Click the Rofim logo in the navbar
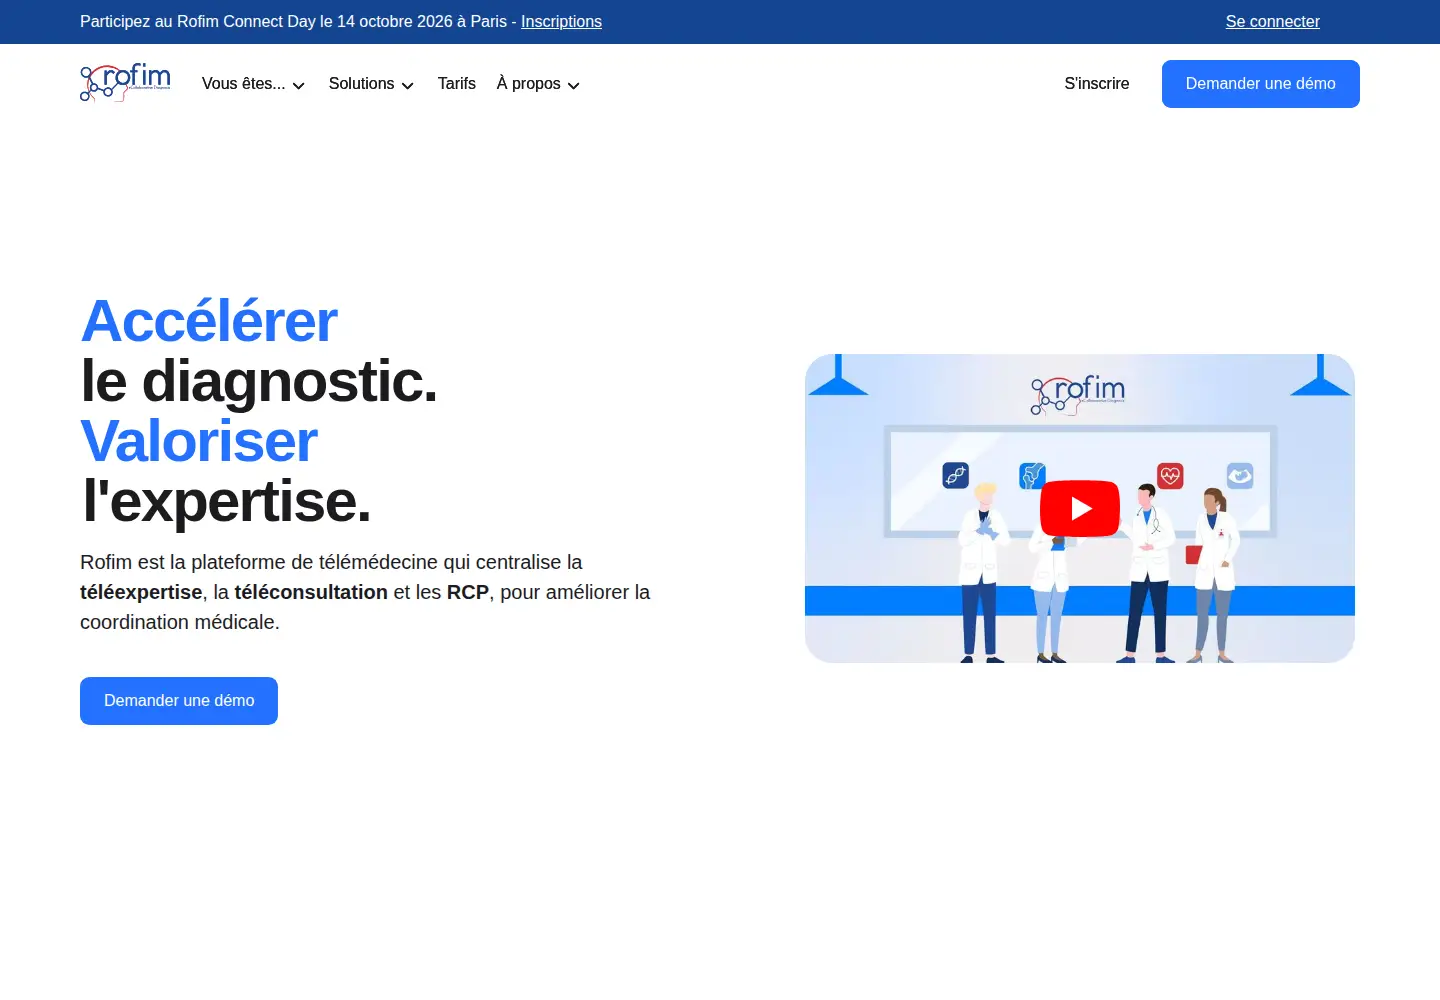This screenshot has height=1000, width=1440. tap(125, 83)
